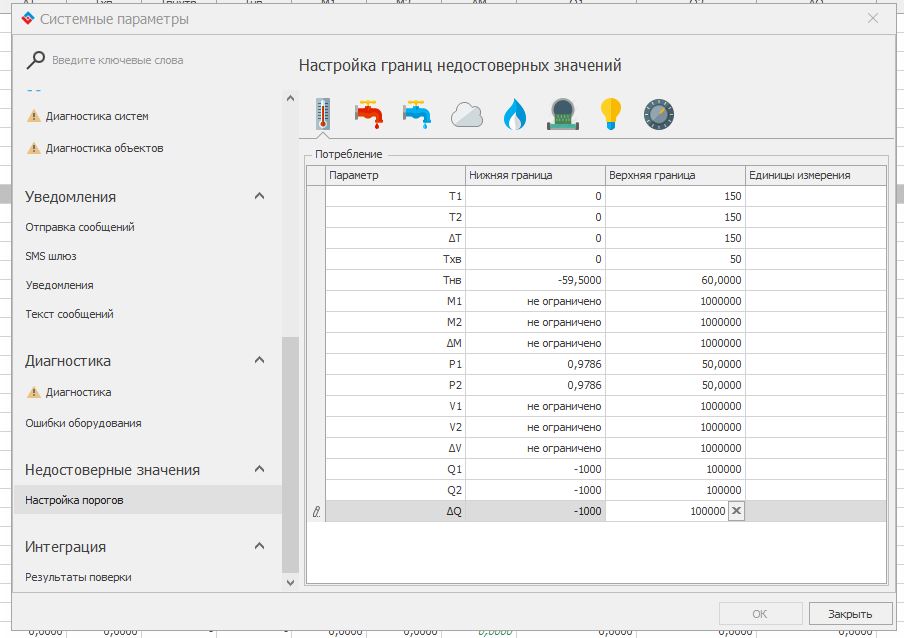Open the blue cold water tap tab
The height and width of the screenshot is (638, 904).
(x=417, y=114)
